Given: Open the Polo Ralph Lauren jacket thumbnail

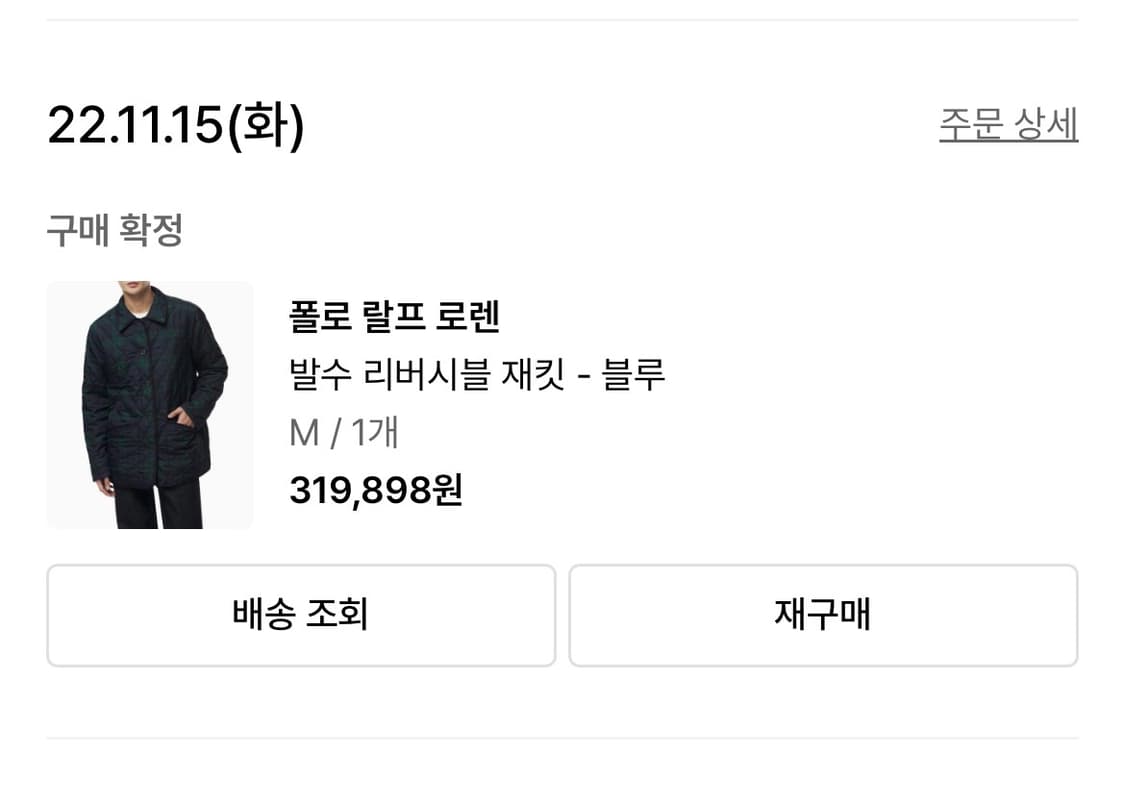Looking at the screenshot, I should point(150,403).
